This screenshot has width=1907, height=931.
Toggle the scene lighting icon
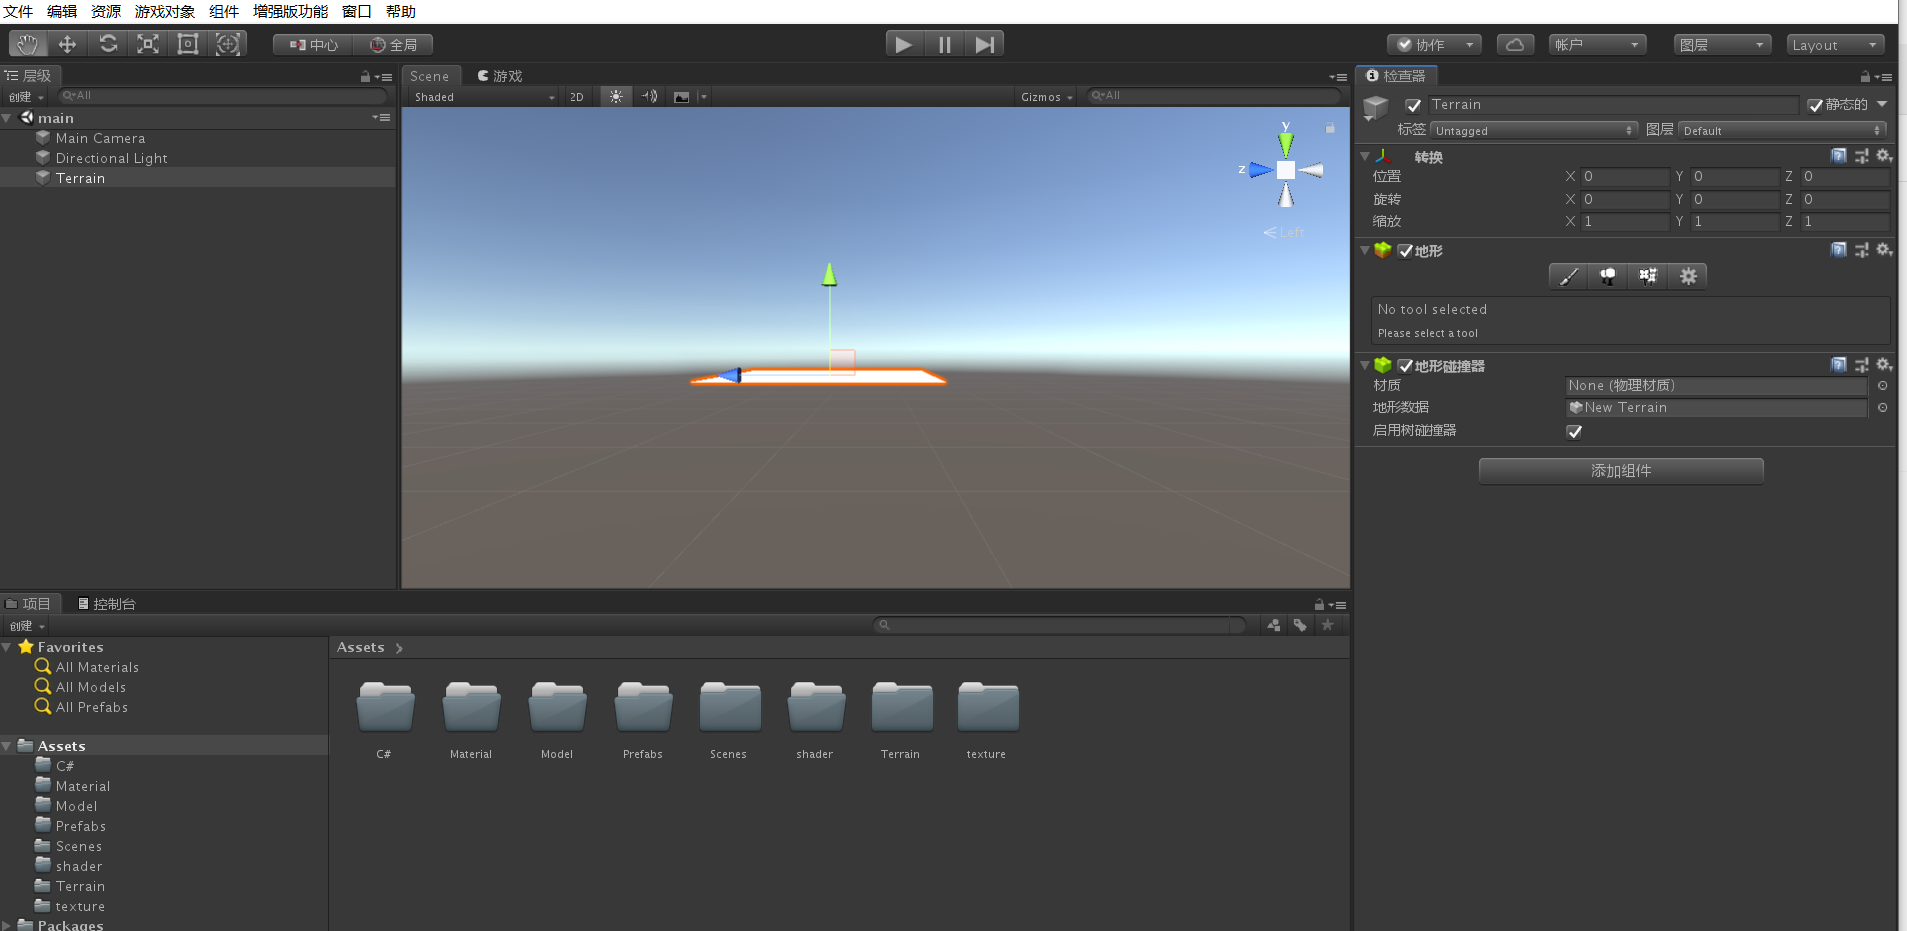coord(616,96)
